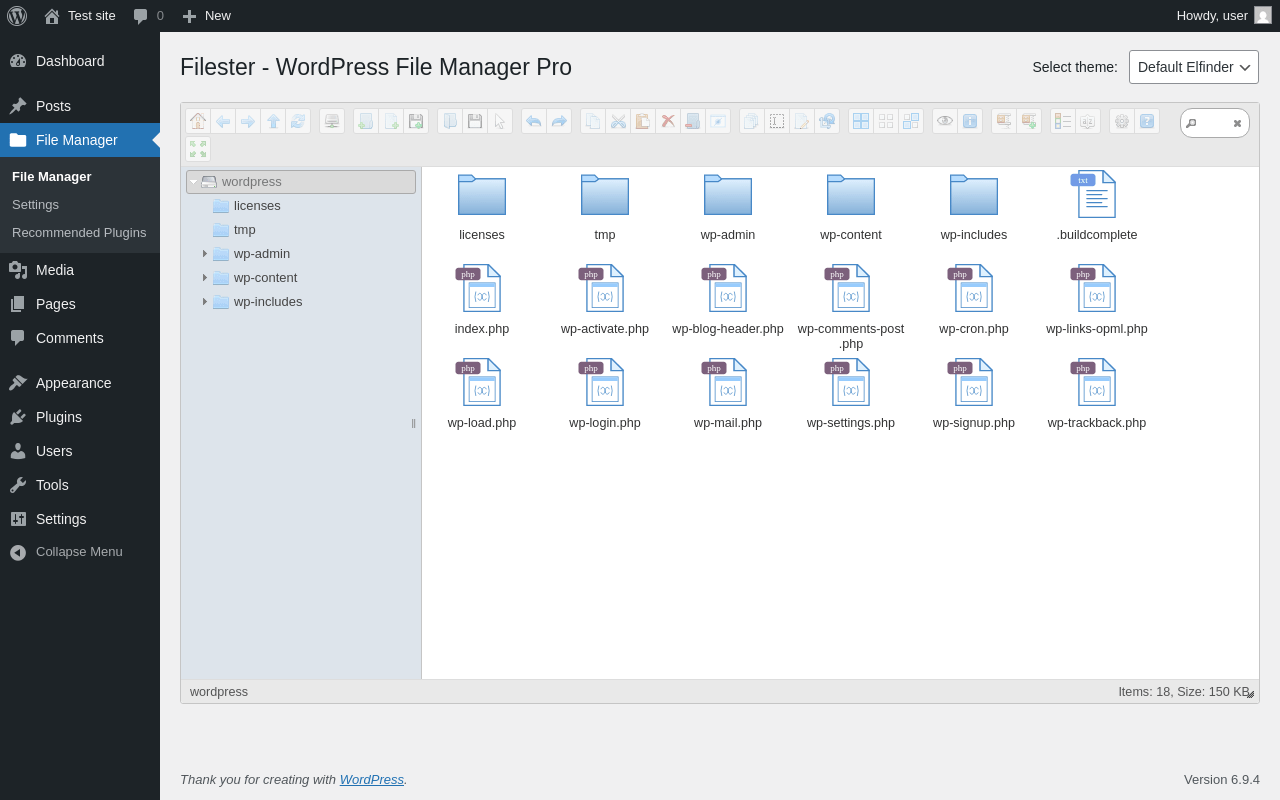Expand the wp-admin tree folder arrow
Image resolution: width=1280 pixels, height=800 pixels.
pos(205,254)
